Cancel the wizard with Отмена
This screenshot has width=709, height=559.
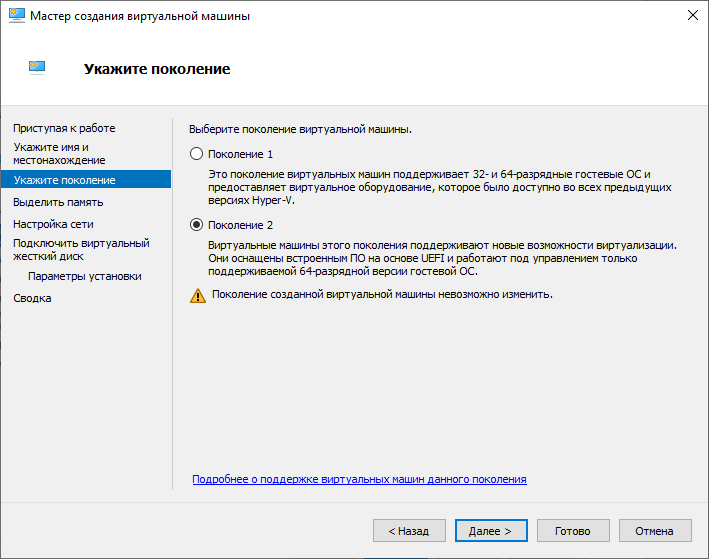[655, 531]
